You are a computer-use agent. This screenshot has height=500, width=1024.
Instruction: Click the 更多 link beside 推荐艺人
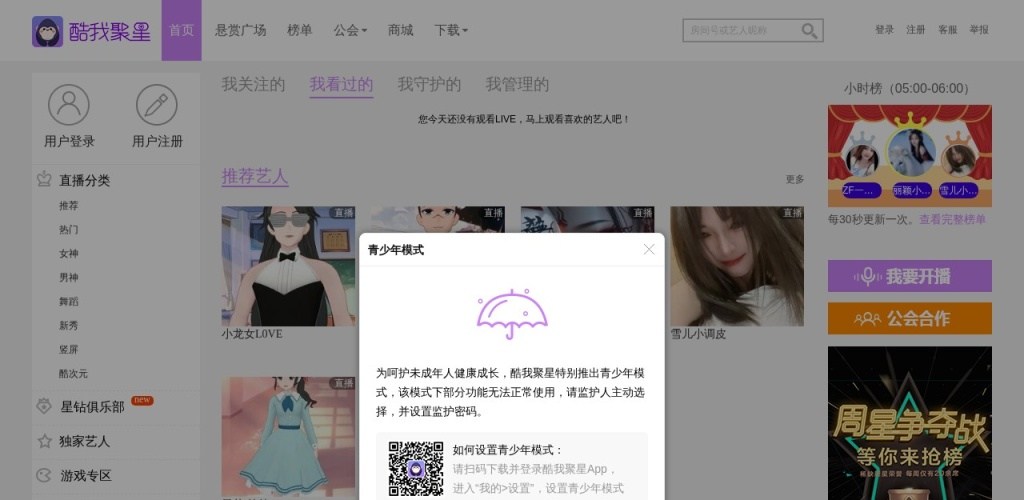[x=794, y=180]
